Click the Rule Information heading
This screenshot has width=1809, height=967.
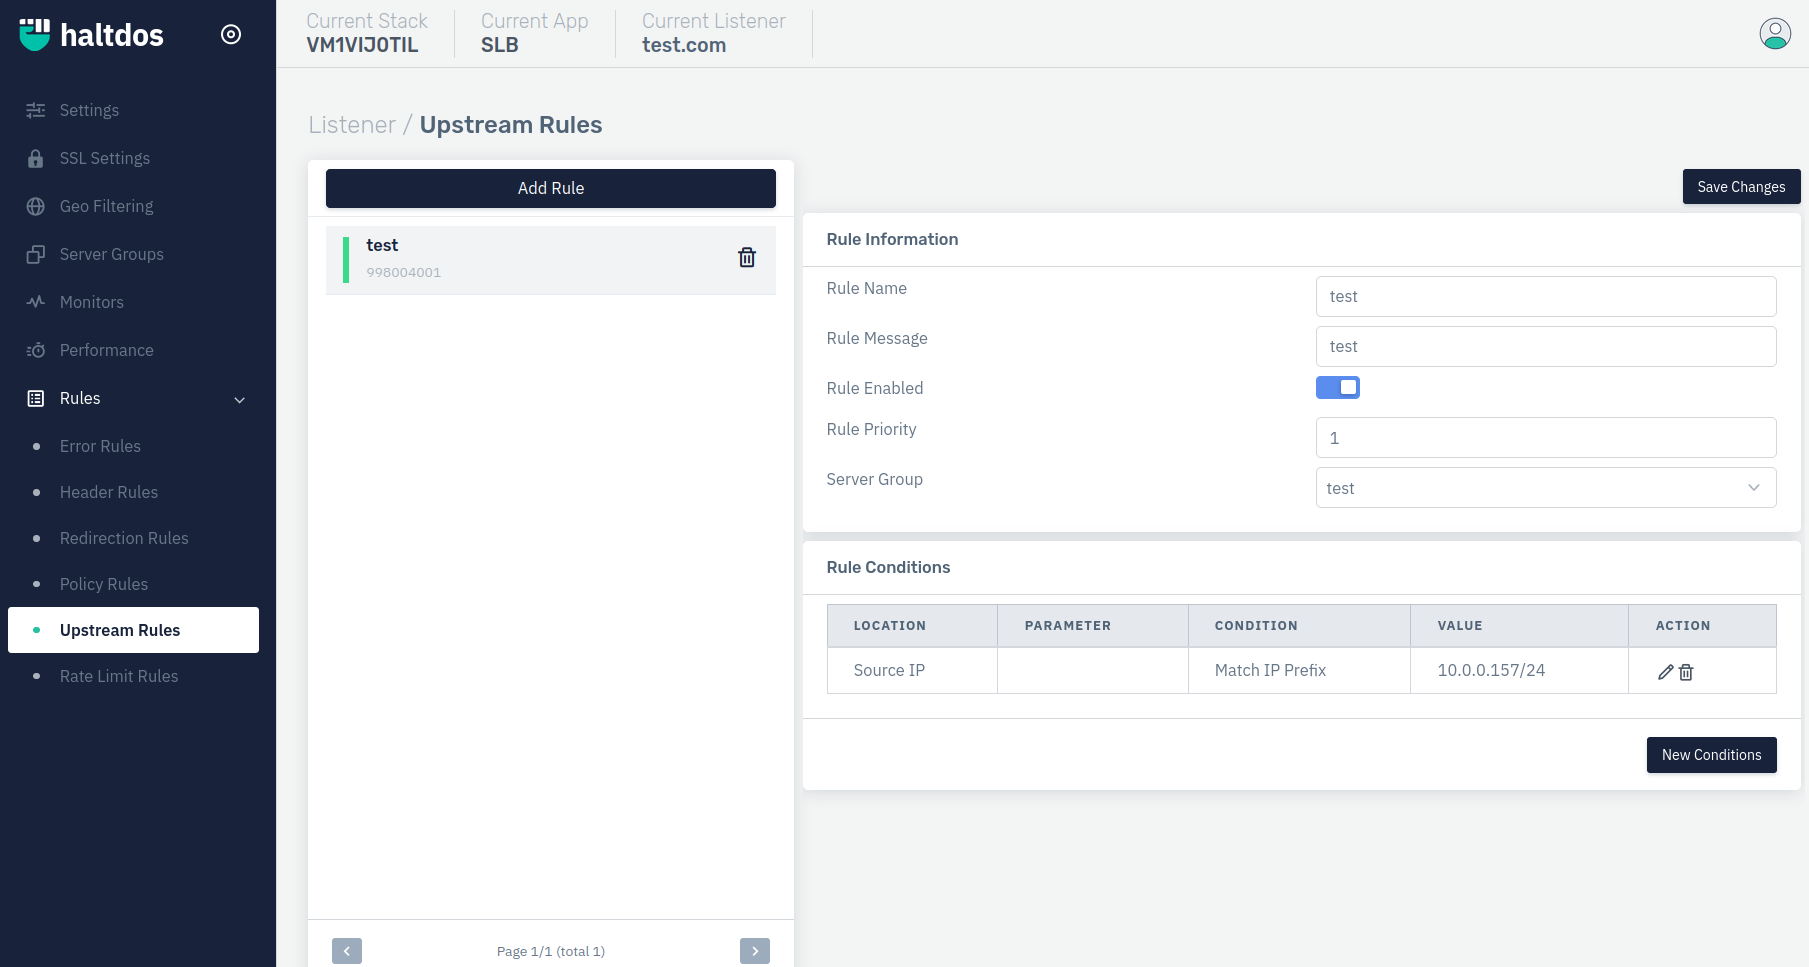[x=892, y=239]
